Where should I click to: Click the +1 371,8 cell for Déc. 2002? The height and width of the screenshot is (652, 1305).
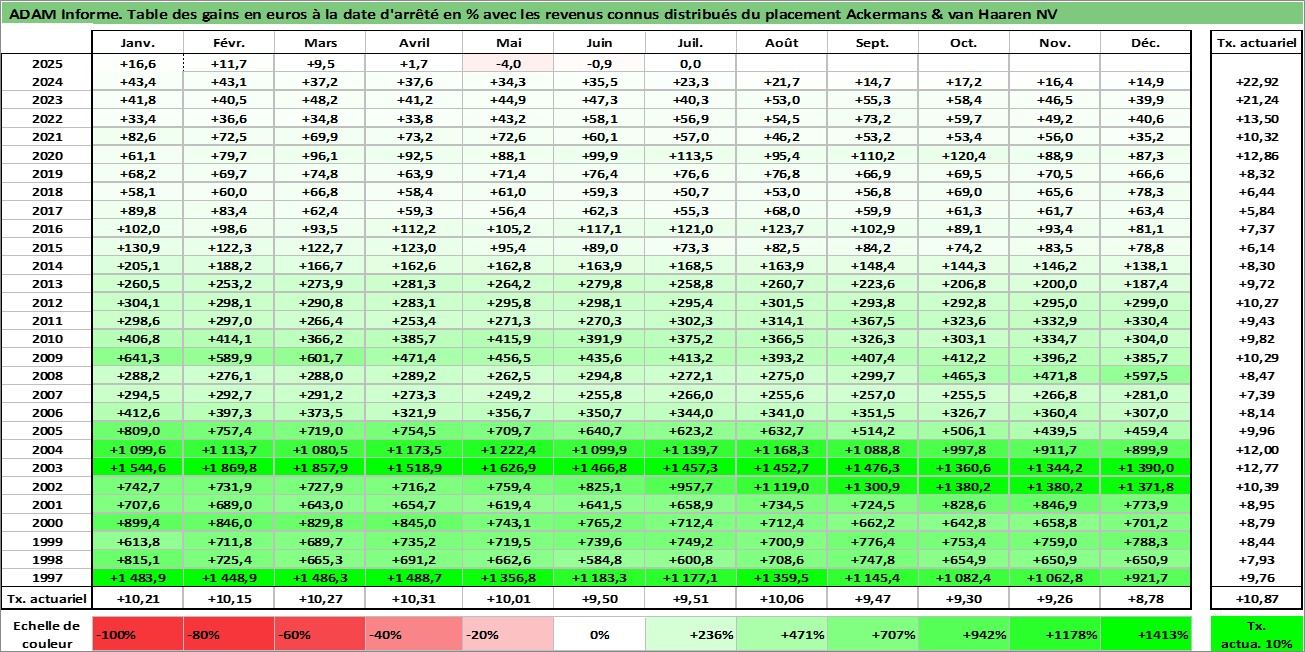click(1146, 486)
